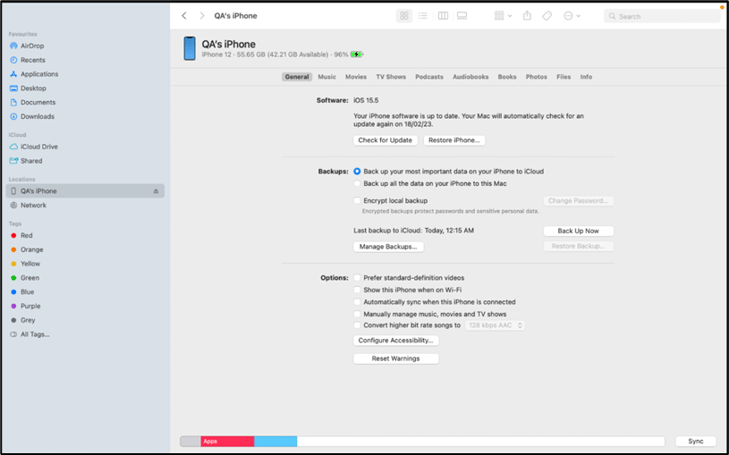Open the Photos tab
The height and width of the screenshot is (455, 729).
[536, 77]
